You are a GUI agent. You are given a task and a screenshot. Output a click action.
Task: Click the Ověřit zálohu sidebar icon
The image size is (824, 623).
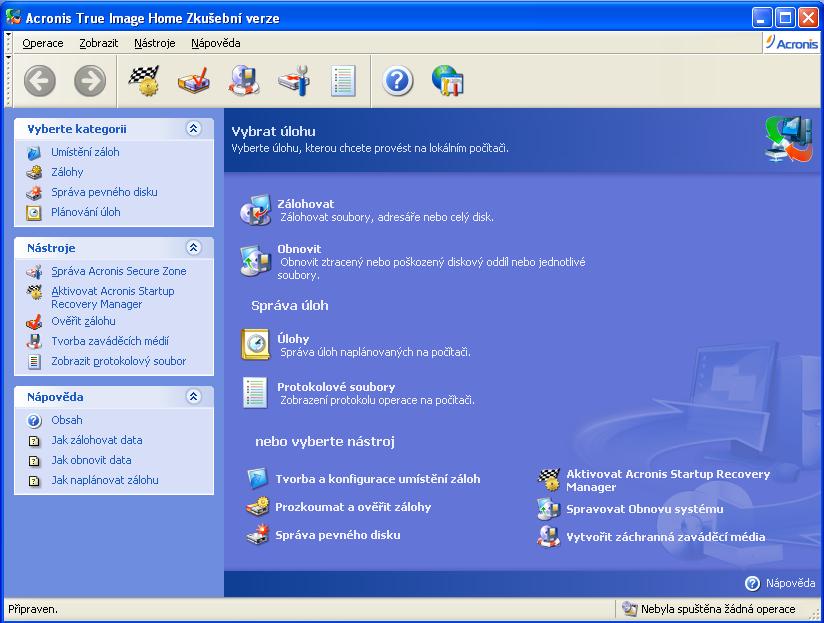pos(34,321)
